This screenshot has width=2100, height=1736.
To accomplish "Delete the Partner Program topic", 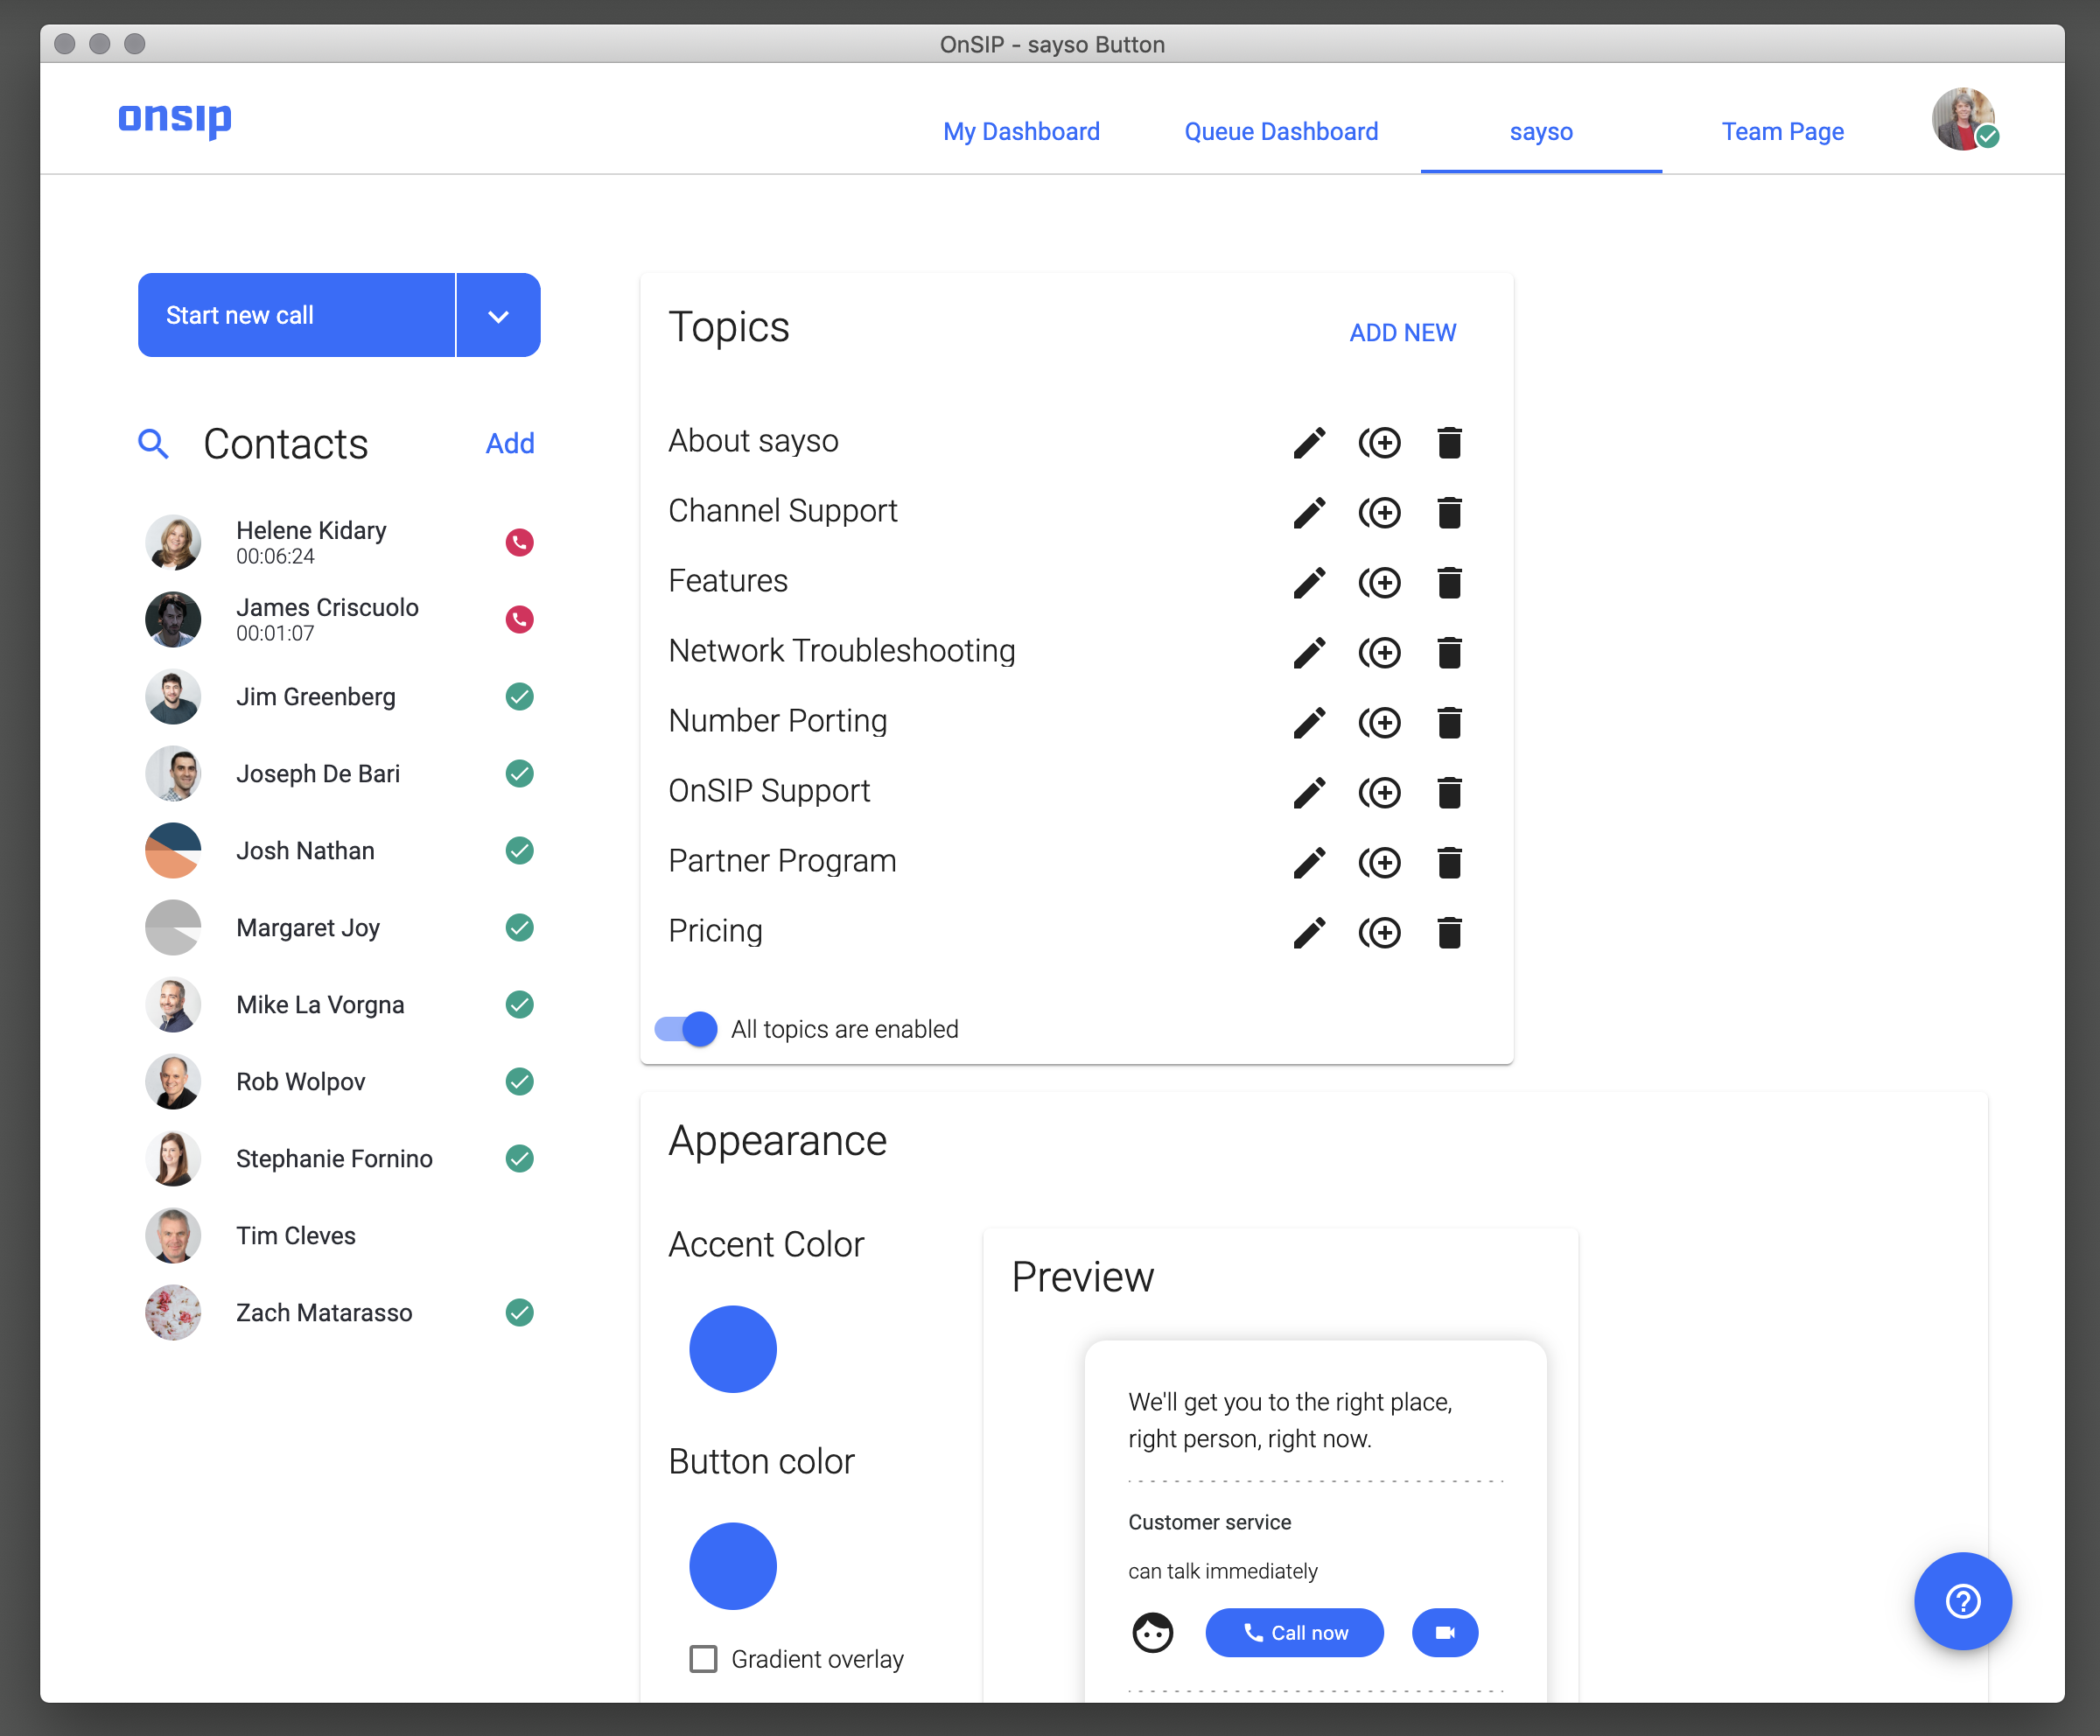I will pyautogui.click(x=1449, y=862).
